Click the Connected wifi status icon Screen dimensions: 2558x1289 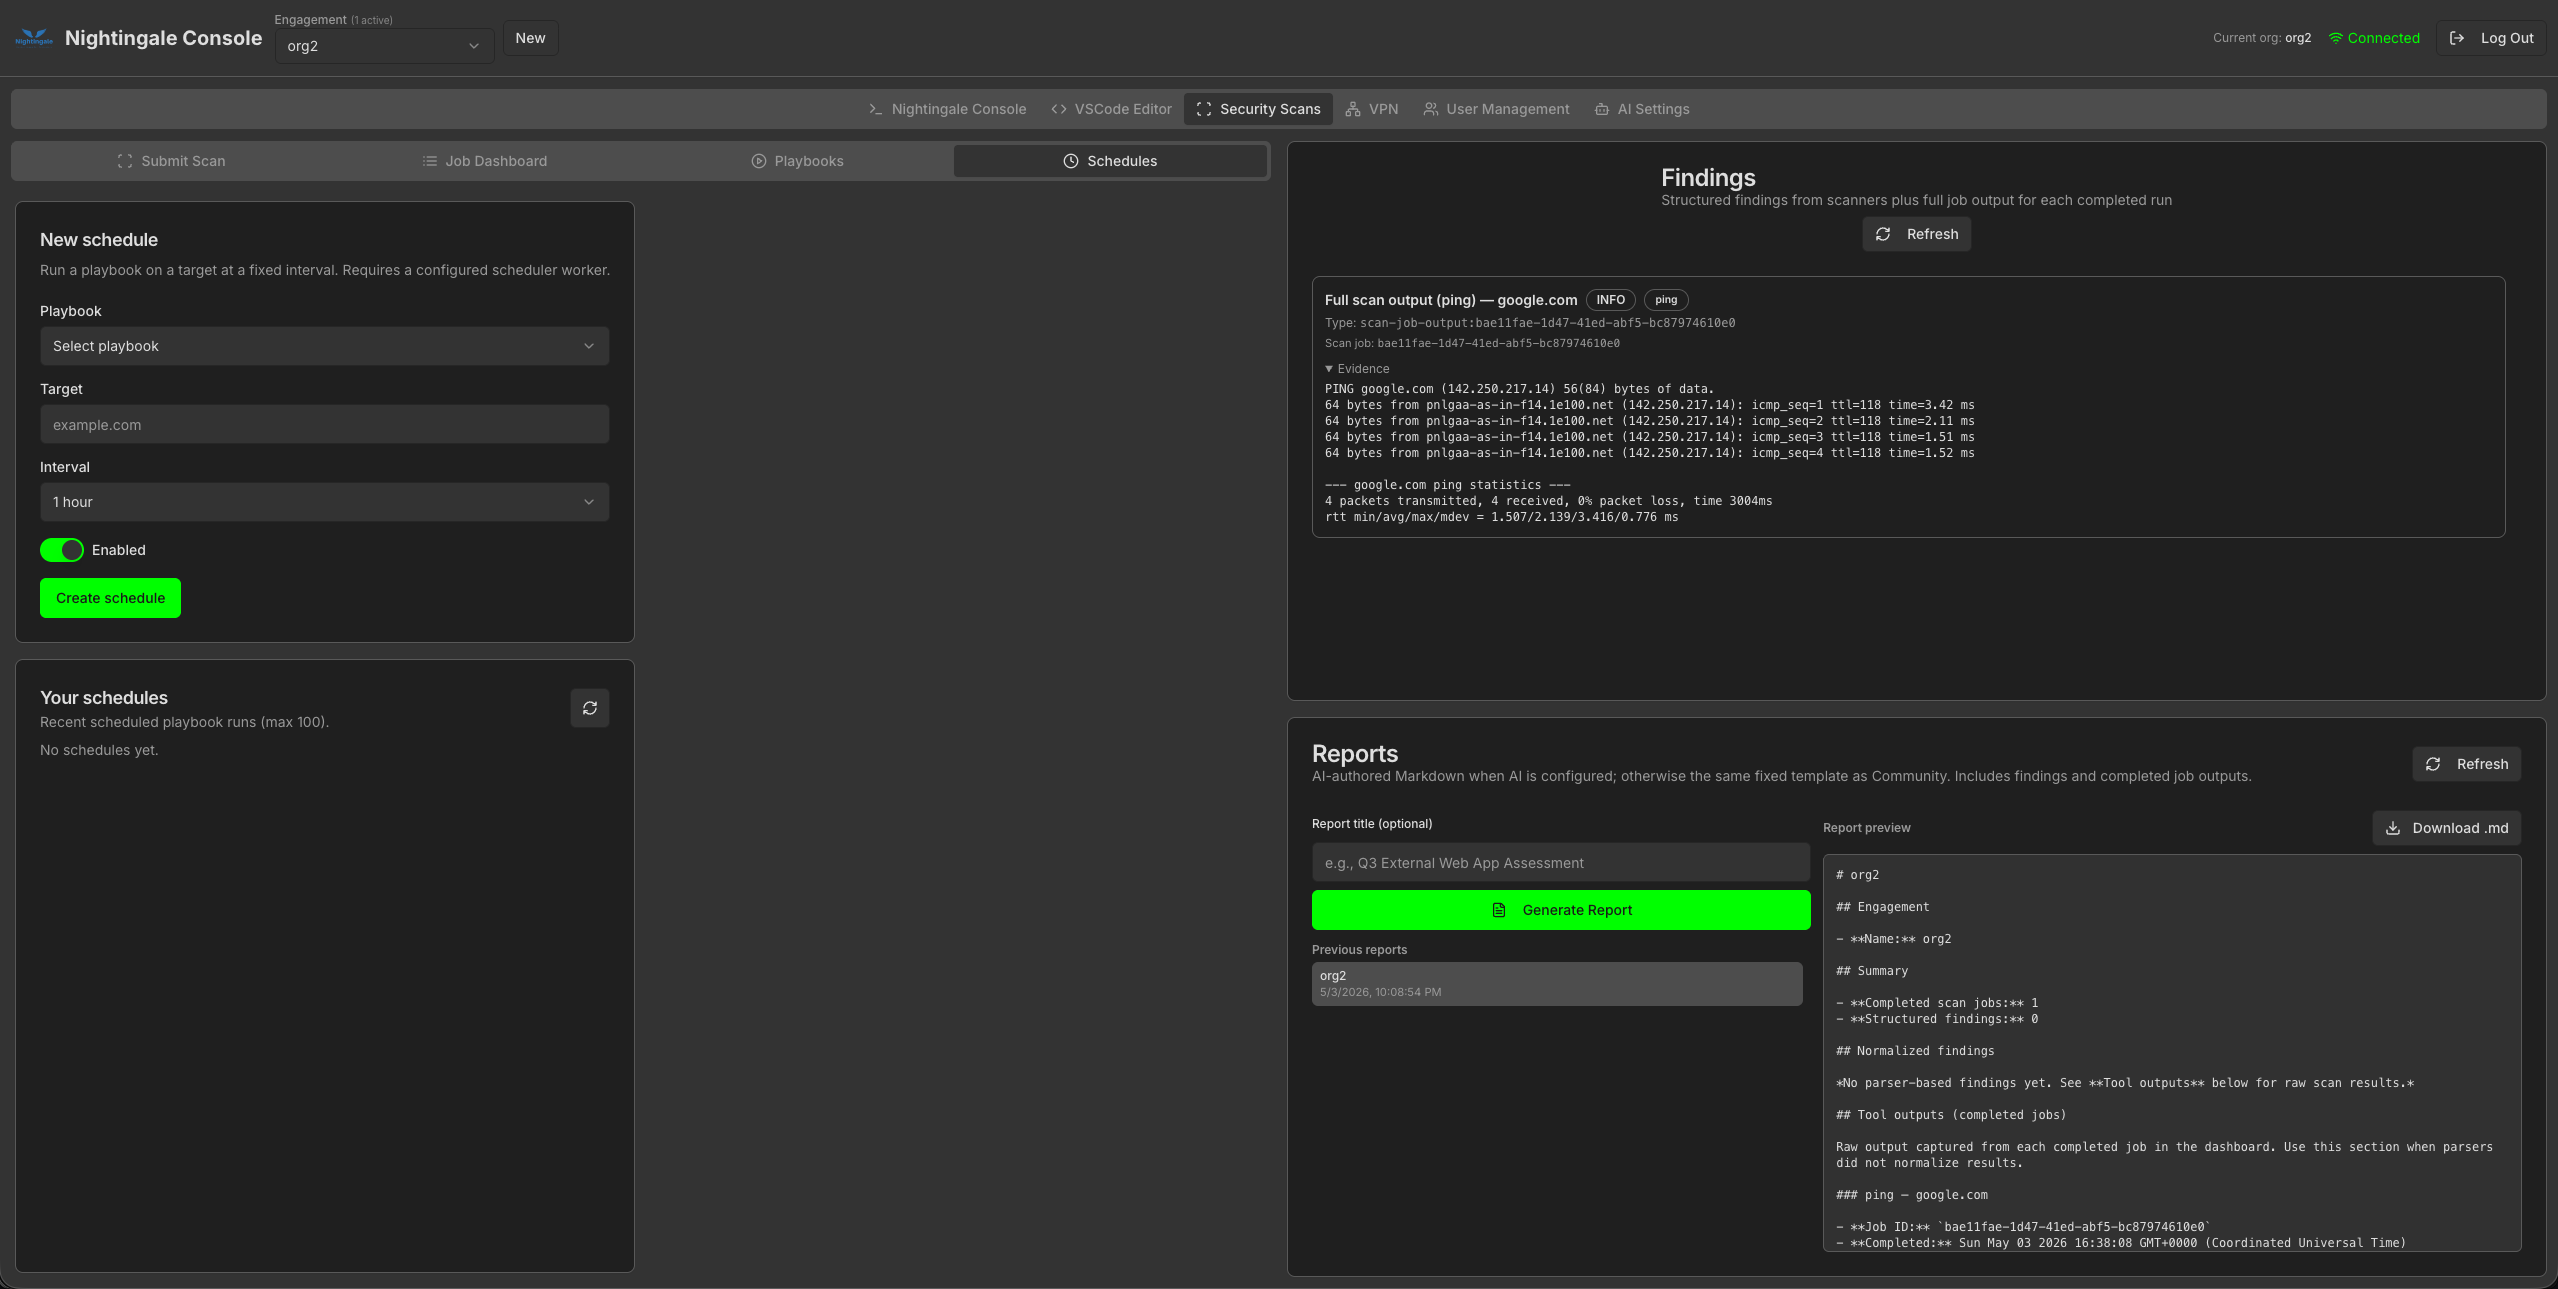coord(2336,38)
